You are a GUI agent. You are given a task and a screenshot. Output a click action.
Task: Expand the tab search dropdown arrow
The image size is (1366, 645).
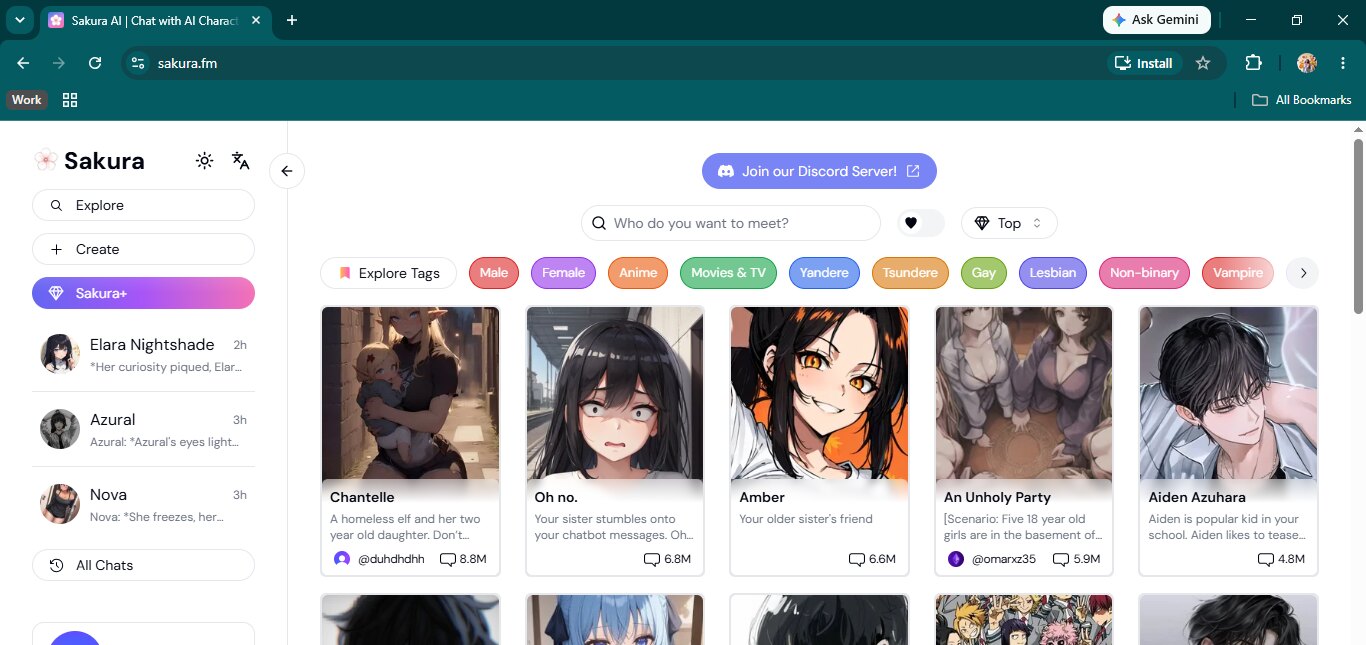click(x=19, y=20)
